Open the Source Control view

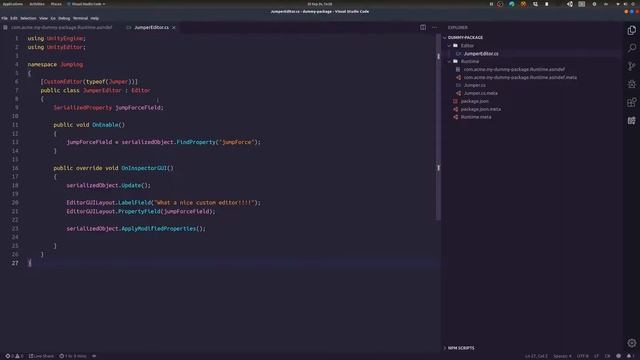[631, 66]
